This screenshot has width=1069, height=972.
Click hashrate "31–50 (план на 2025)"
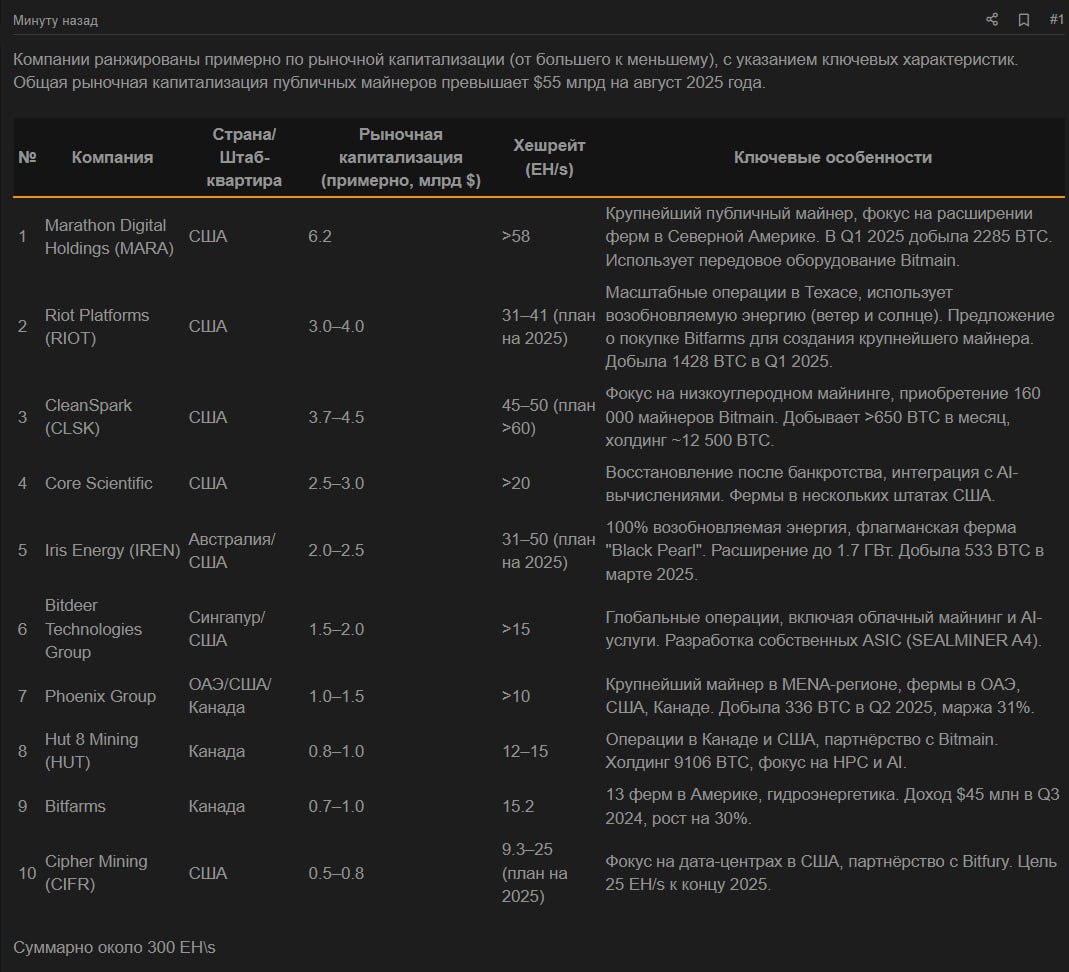548,550
